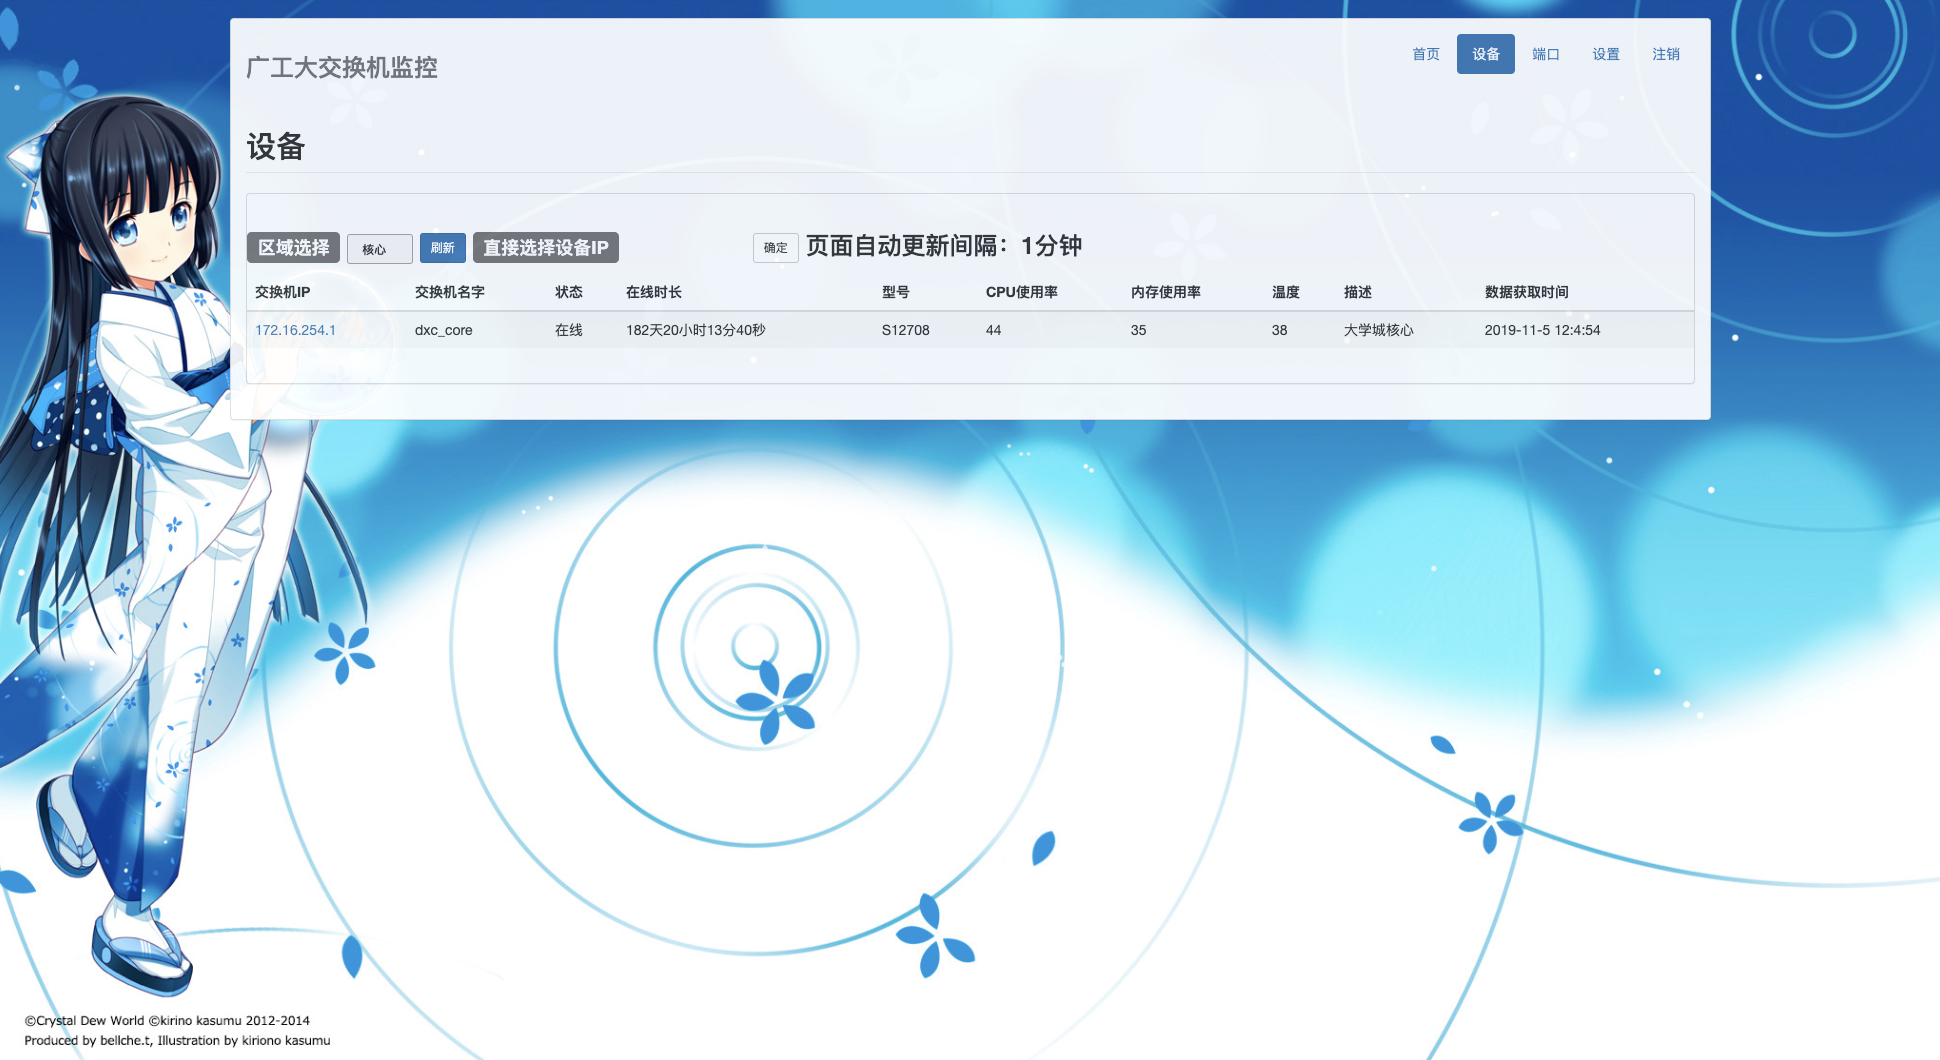
Task: Go to the 端口 navigation tab
Action: 1545,54
